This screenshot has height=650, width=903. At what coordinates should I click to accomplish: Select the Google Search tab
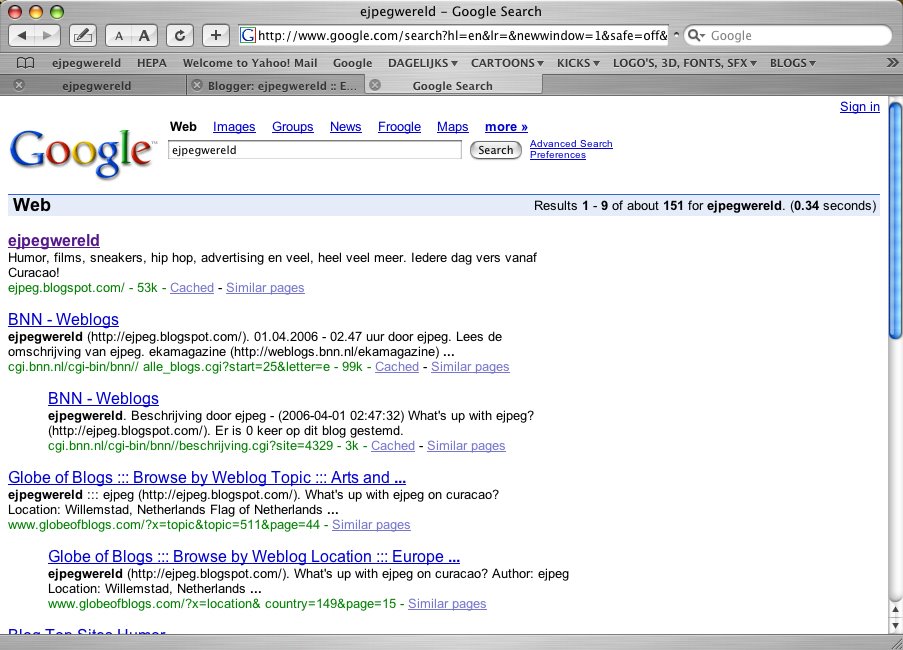[453, 86]
